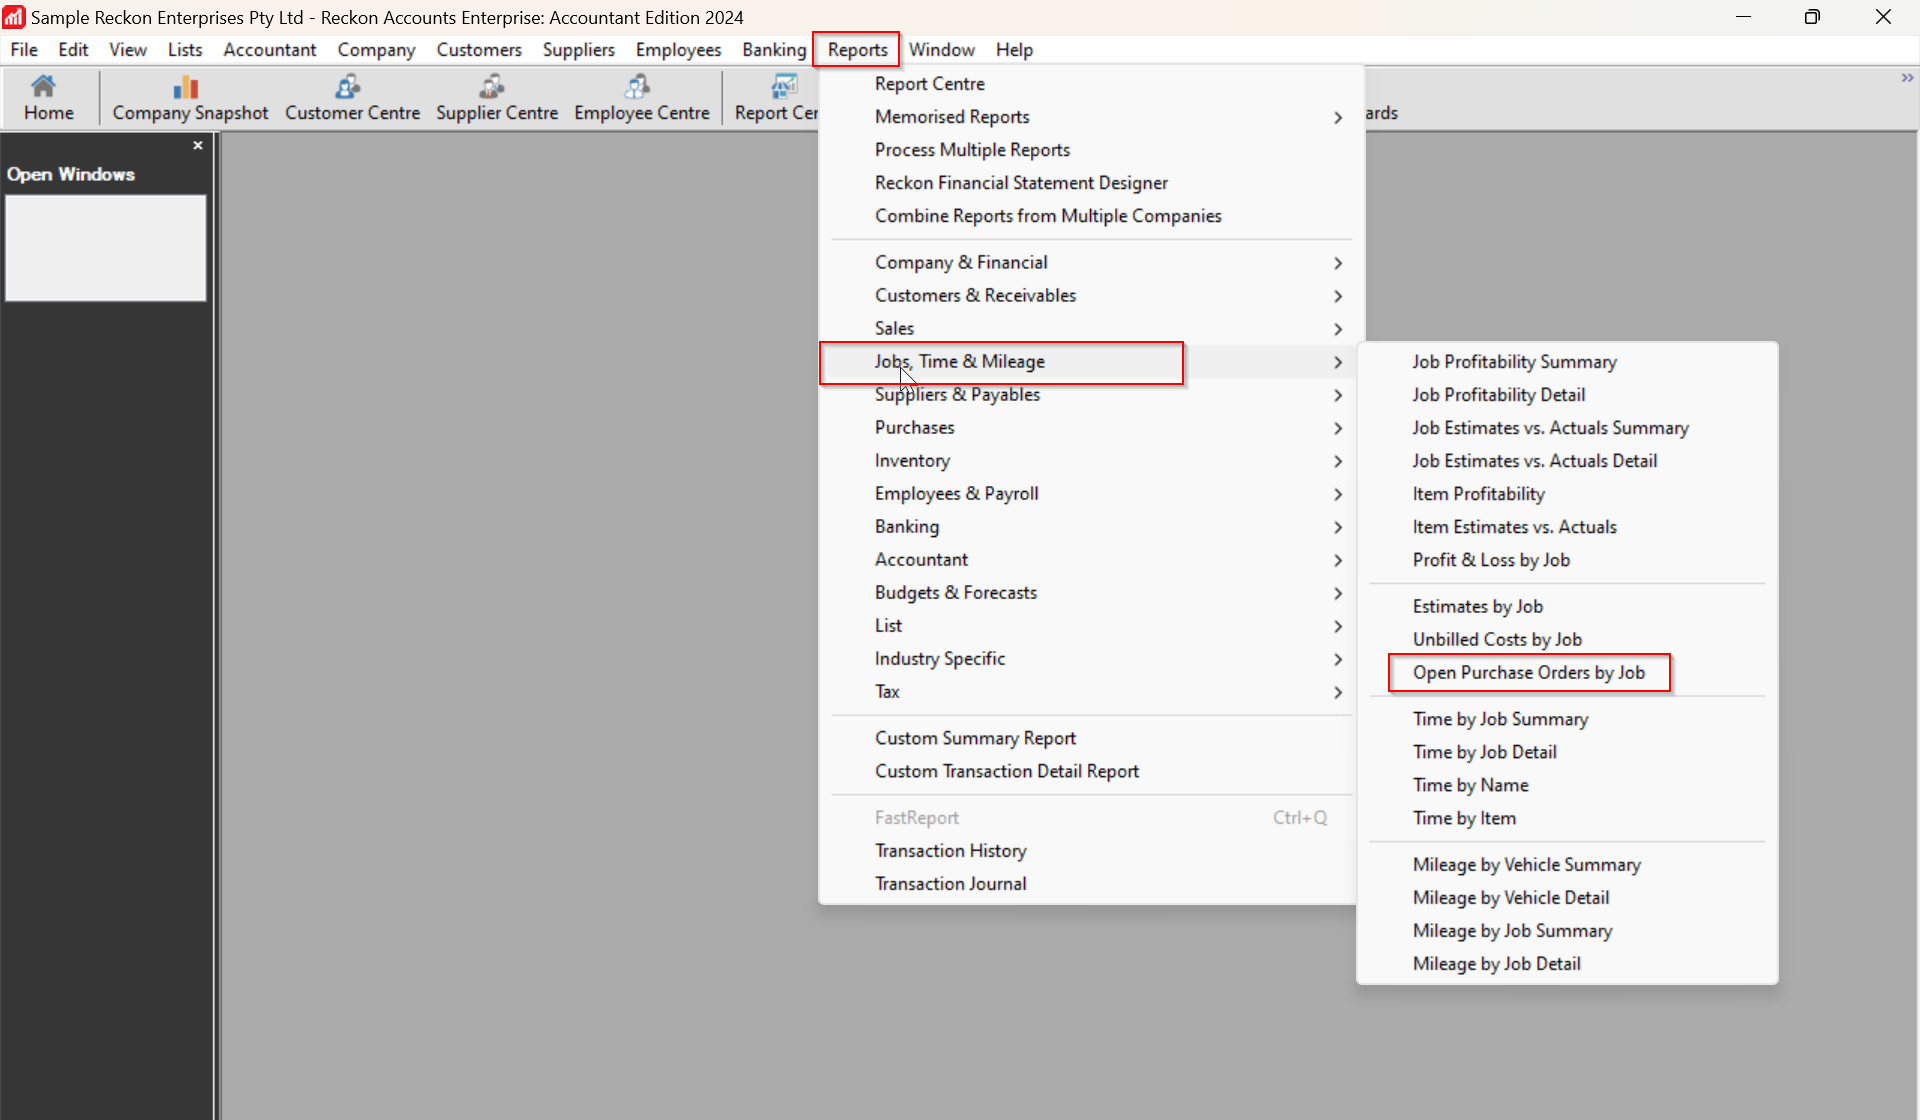Click the Reckon app icon in title bar
This screenshot has height=1120, width=1920.
click(x=14, y=17)
